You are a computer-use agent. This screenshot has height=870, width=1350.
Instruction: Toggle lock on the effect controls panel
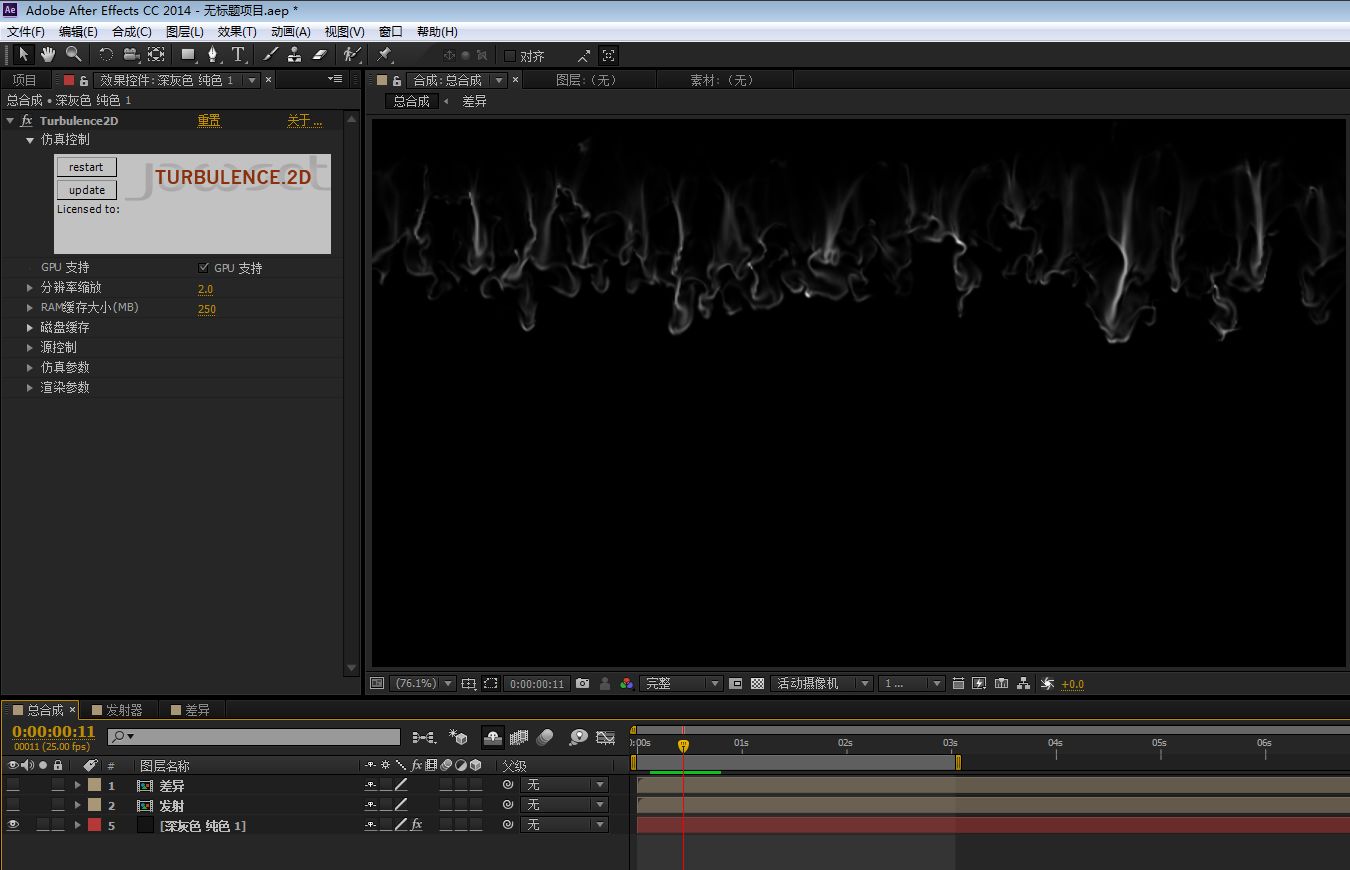click(84, 81)
